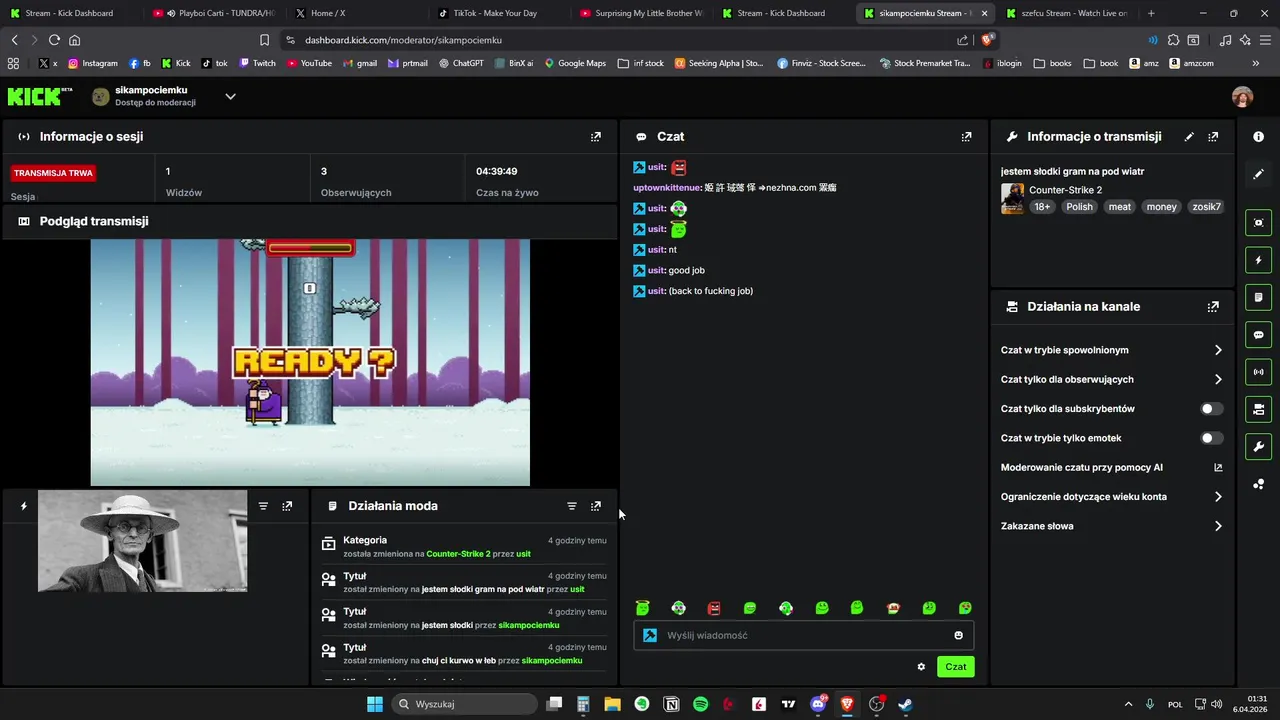Viewport: 1280px width, 720px height.
Task: Open uptownkittenue username in chat
Action: [667, 188]
